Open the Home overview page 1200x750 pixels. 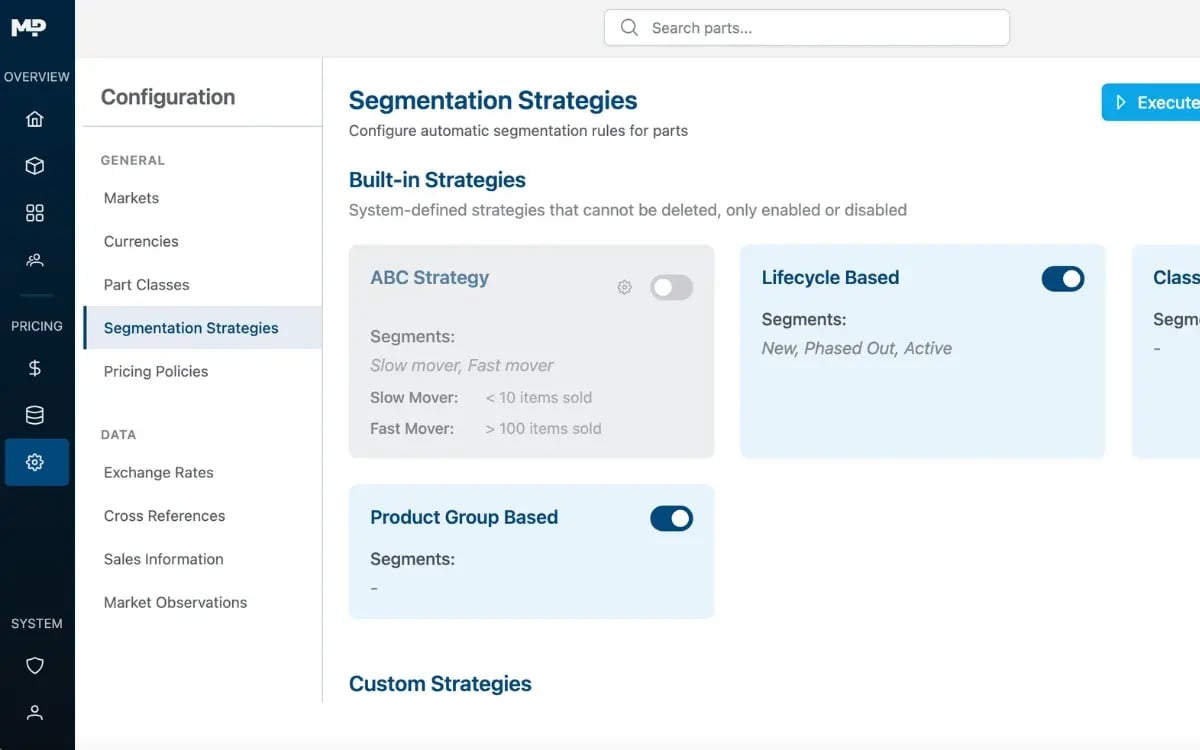(x=35, y=119)
